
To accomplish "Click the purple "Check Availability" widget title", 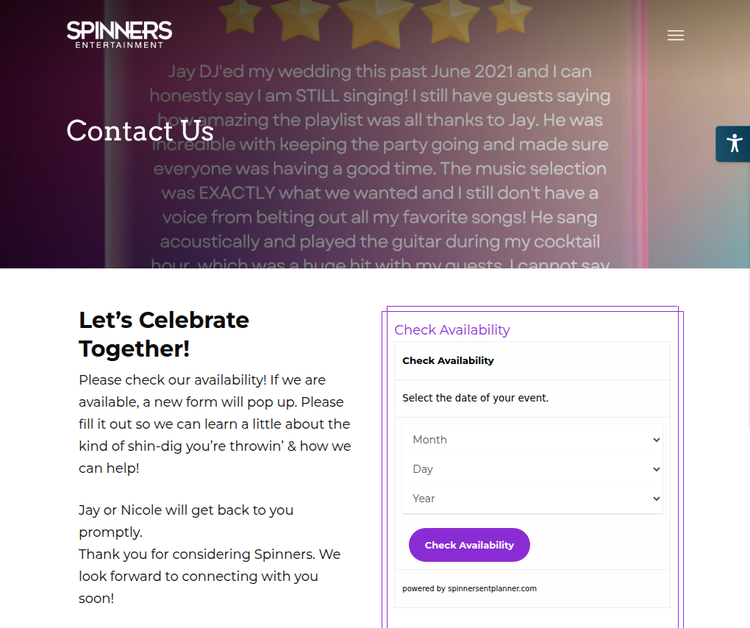I will pyautogui.click(x=452, y=330).
